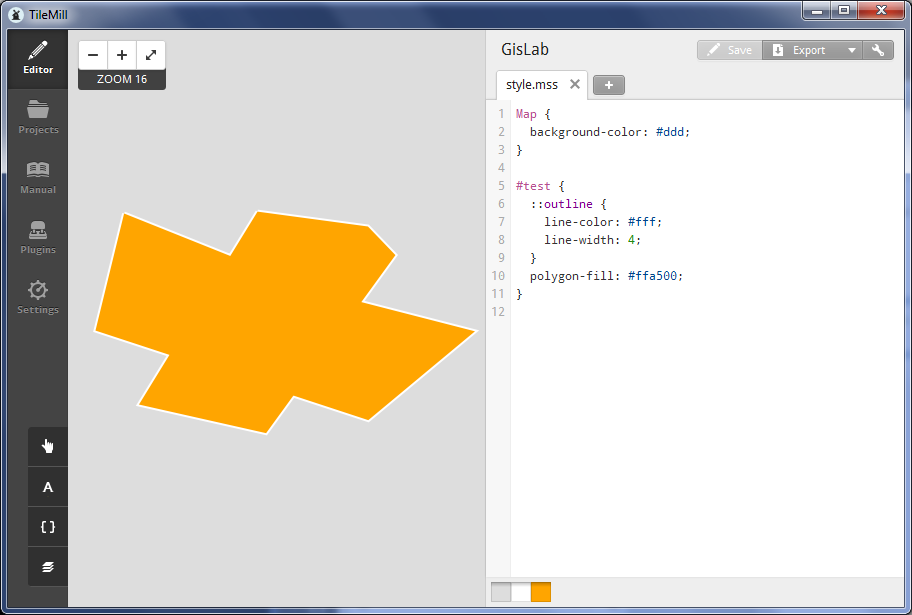
Task: Add a new stylesheet tab
Action: click(608, 85)
